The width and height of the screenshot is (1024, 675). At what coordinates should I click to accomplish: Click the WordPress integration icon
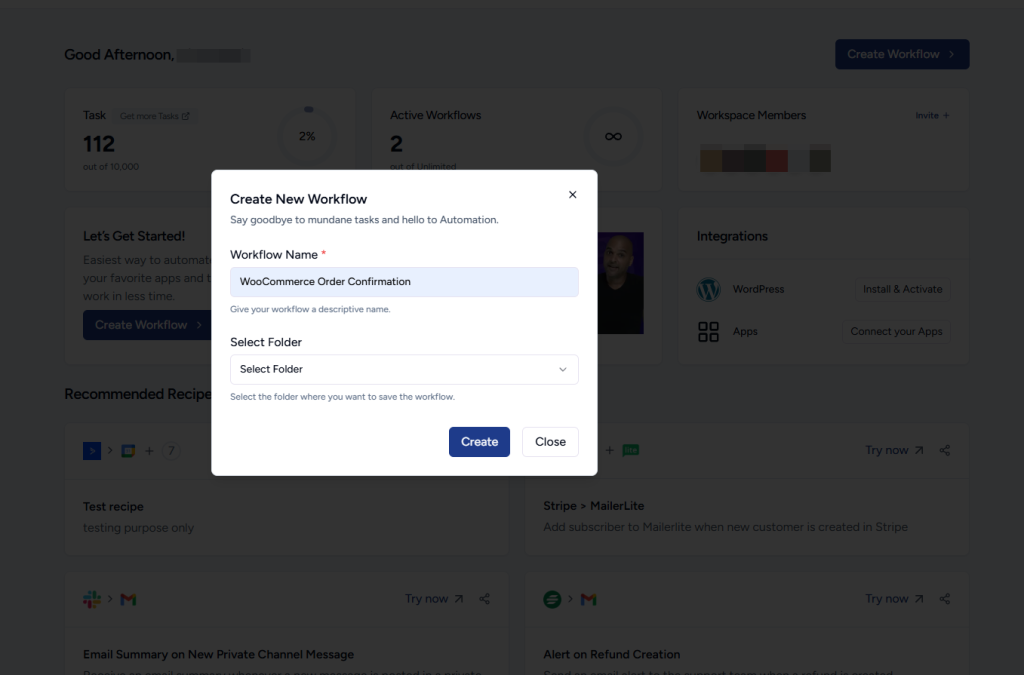pos(709,290)
